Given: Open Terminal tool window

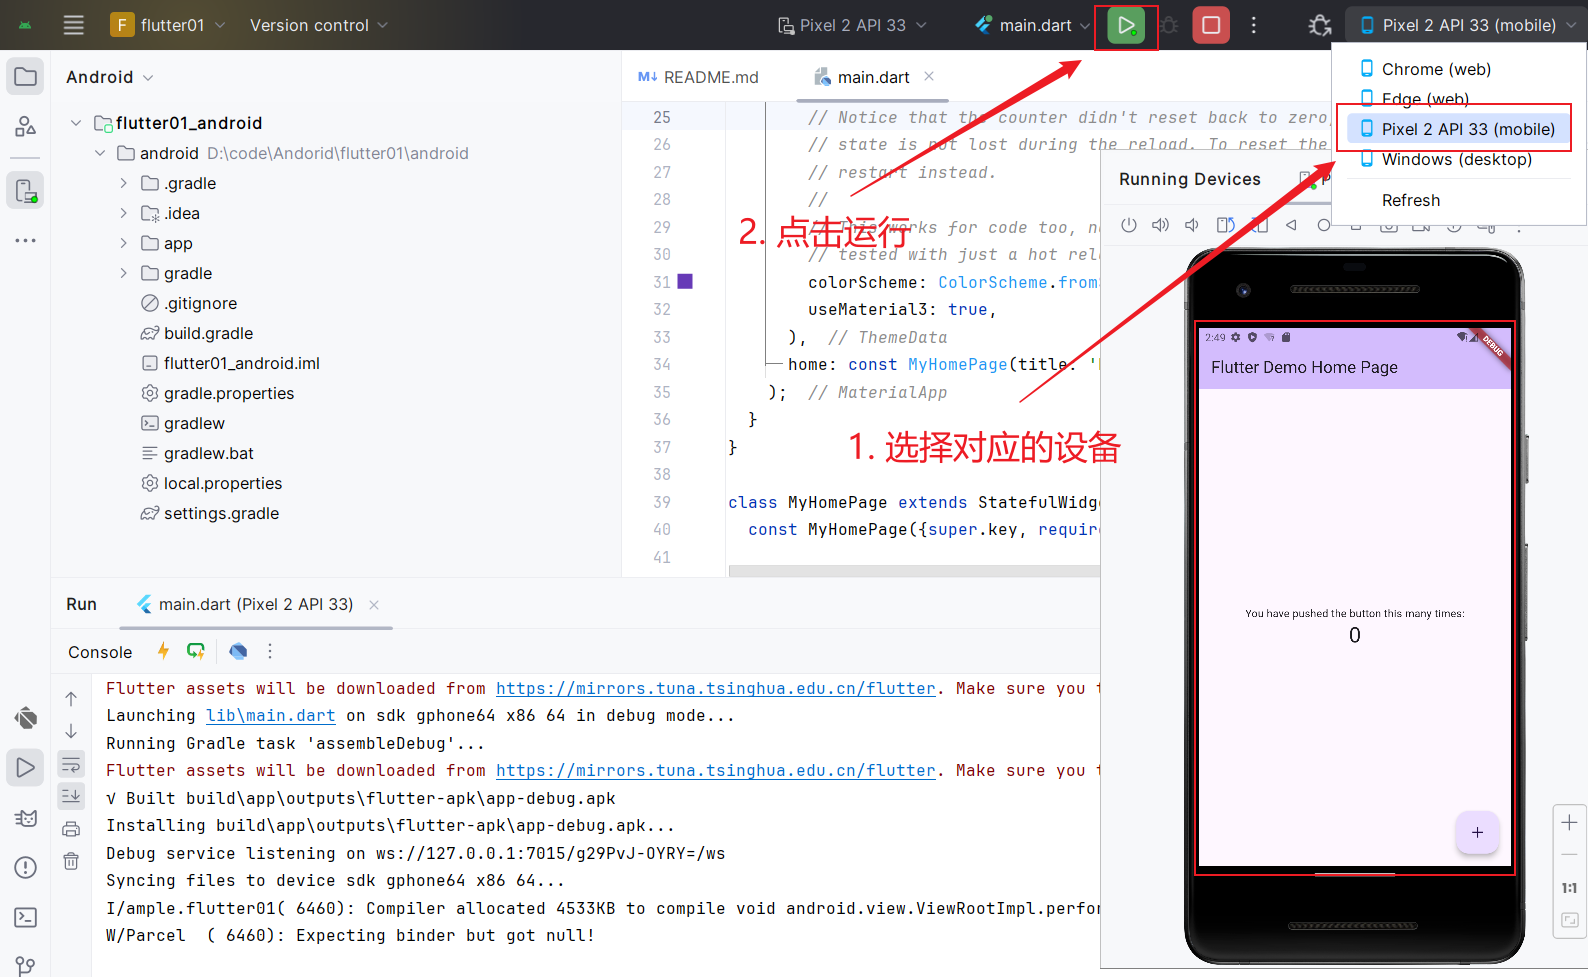Looking at the screenshot, I should [x=26, y=917].
